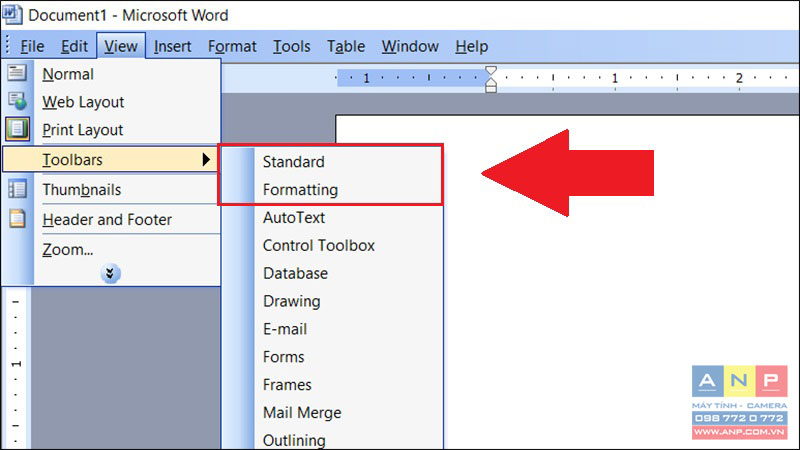Expand the full View menu with chevron
This screenshot has width=800, height=450.
point(110,273)
